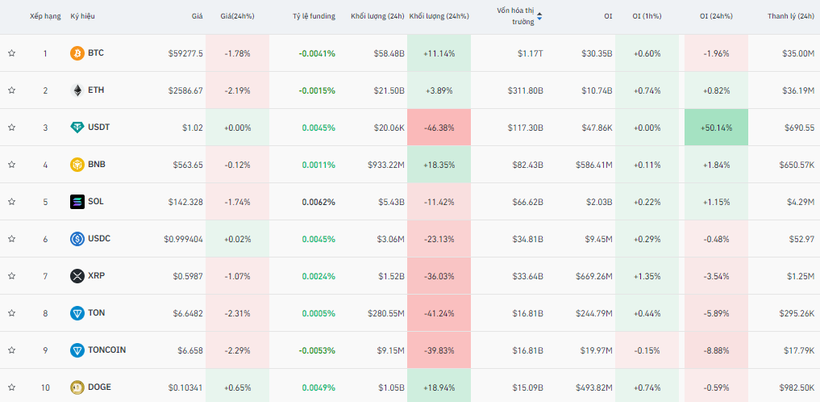Open the TON symbol link
This screenshot has width=820, height=402.
[96, 313]
